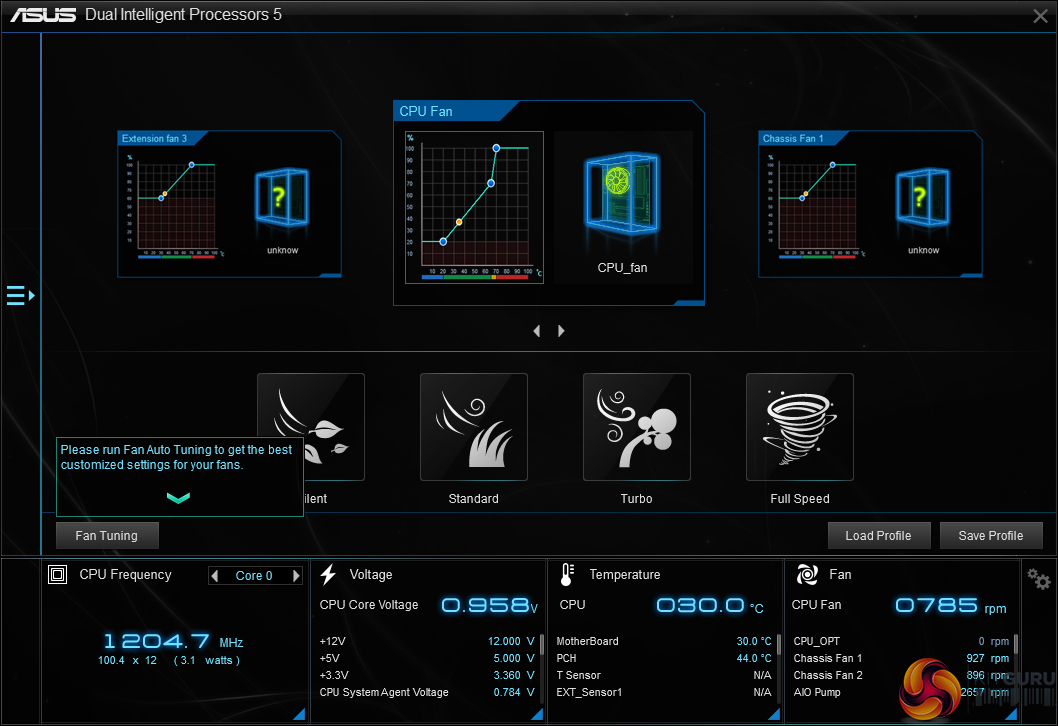The height and width of the screenshot is (726, 1058).
Task: Expand the Voltage panel corner triangle
Action: click(537, 714)
